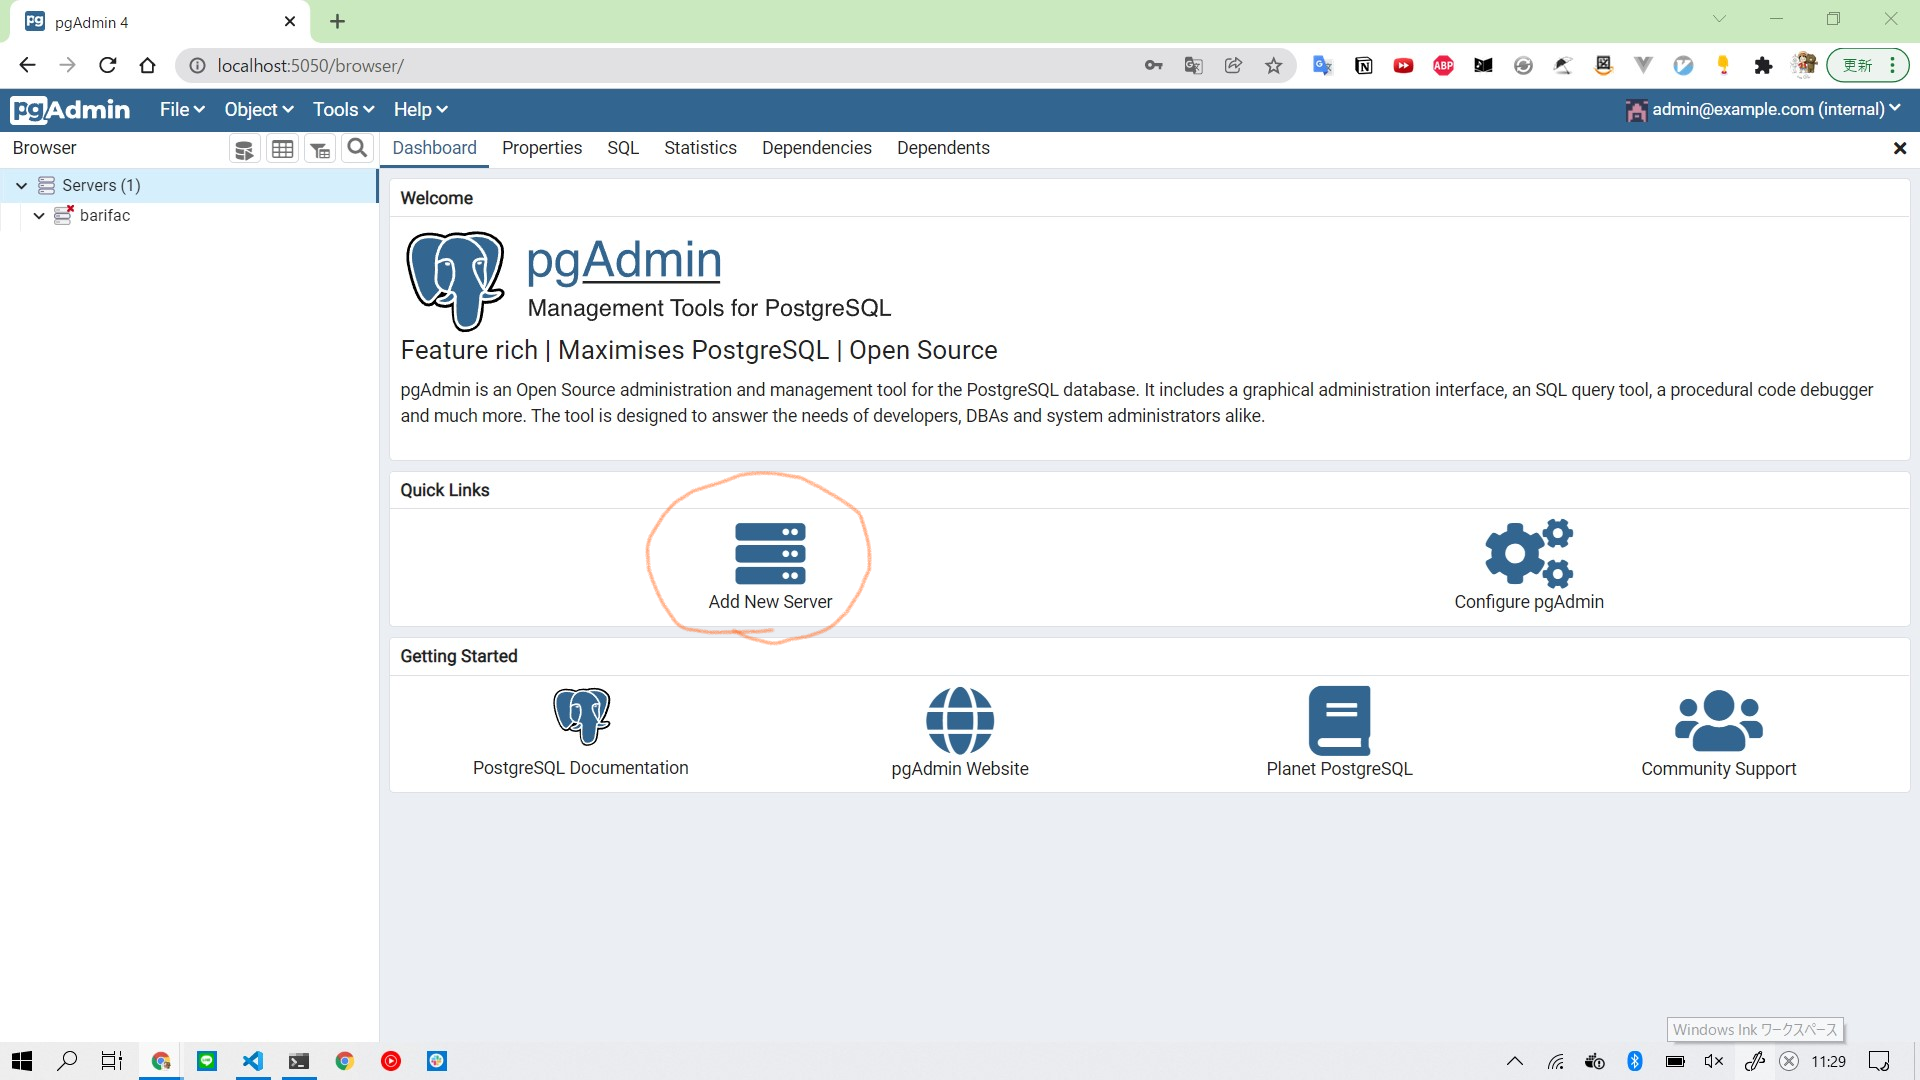Click the Add New Server link text
The width and height of the screenshot is (1920, 1080).
pos(770,602)
